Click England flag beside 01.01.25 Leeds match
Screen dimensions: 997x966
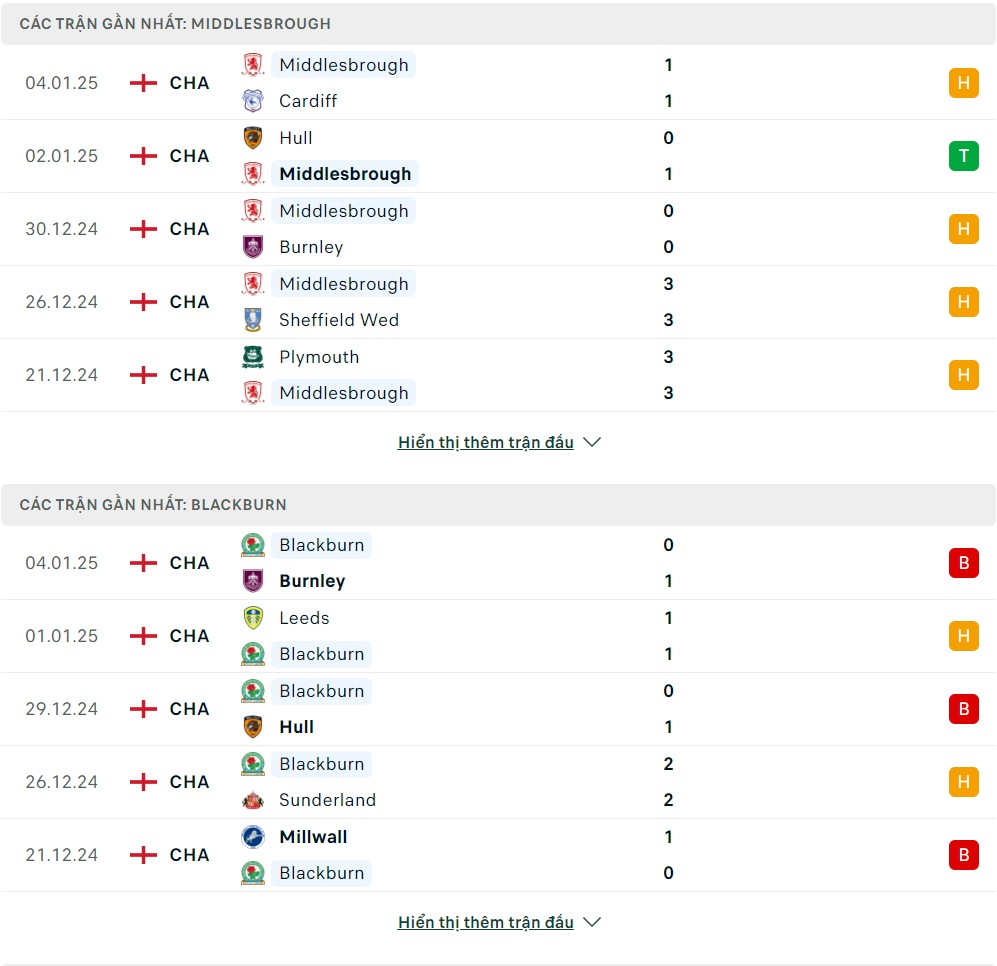pos(143,636)
